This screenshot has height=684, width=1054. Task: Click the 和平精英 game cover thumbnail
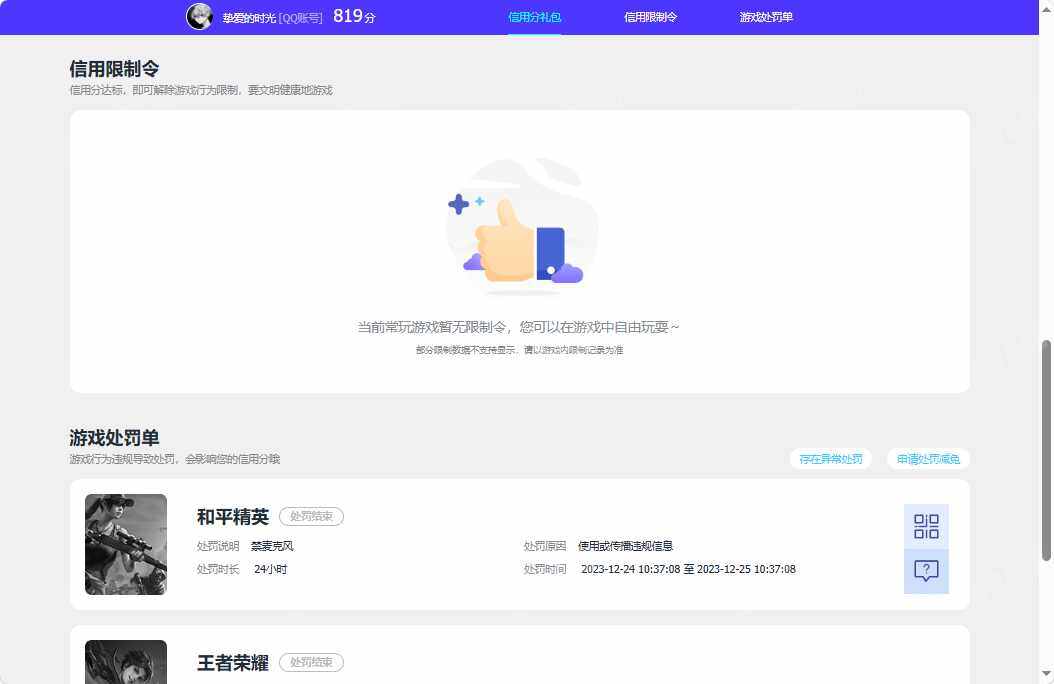[126, 544]
